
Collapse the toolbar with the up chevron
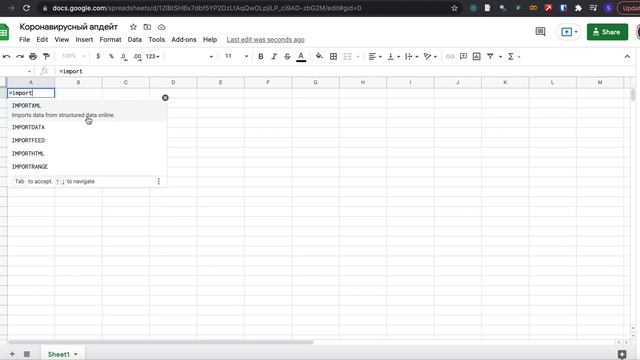coord(627,56)
